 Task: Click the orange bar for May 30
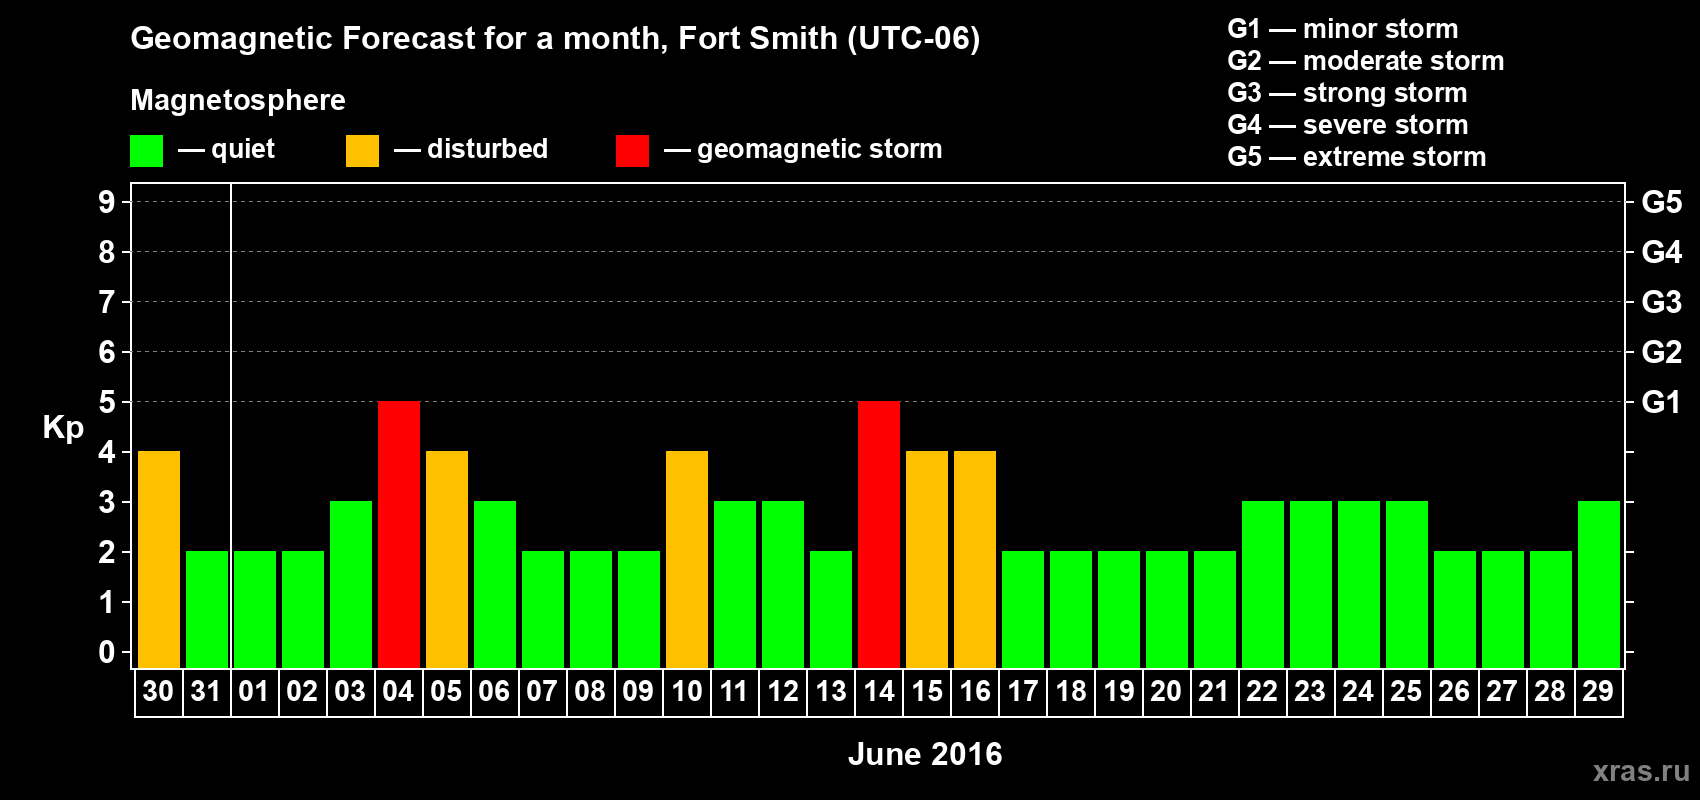[x=159, y=560]
